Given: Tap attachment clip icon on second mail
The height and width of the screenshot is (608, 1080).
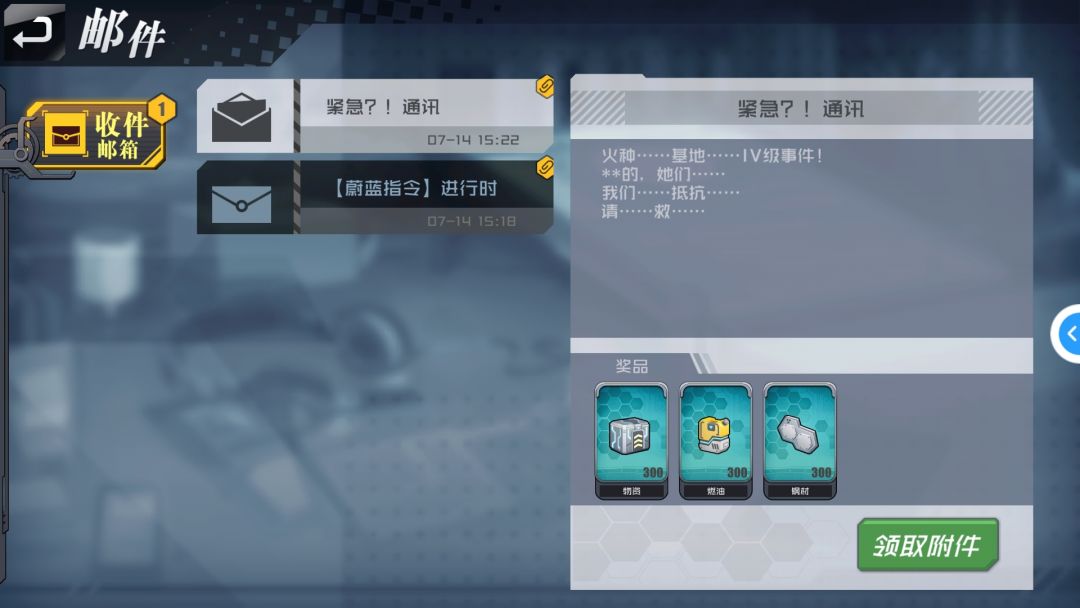Looking at the screenshot, I should pyautogui.click(x=545, y=167).
